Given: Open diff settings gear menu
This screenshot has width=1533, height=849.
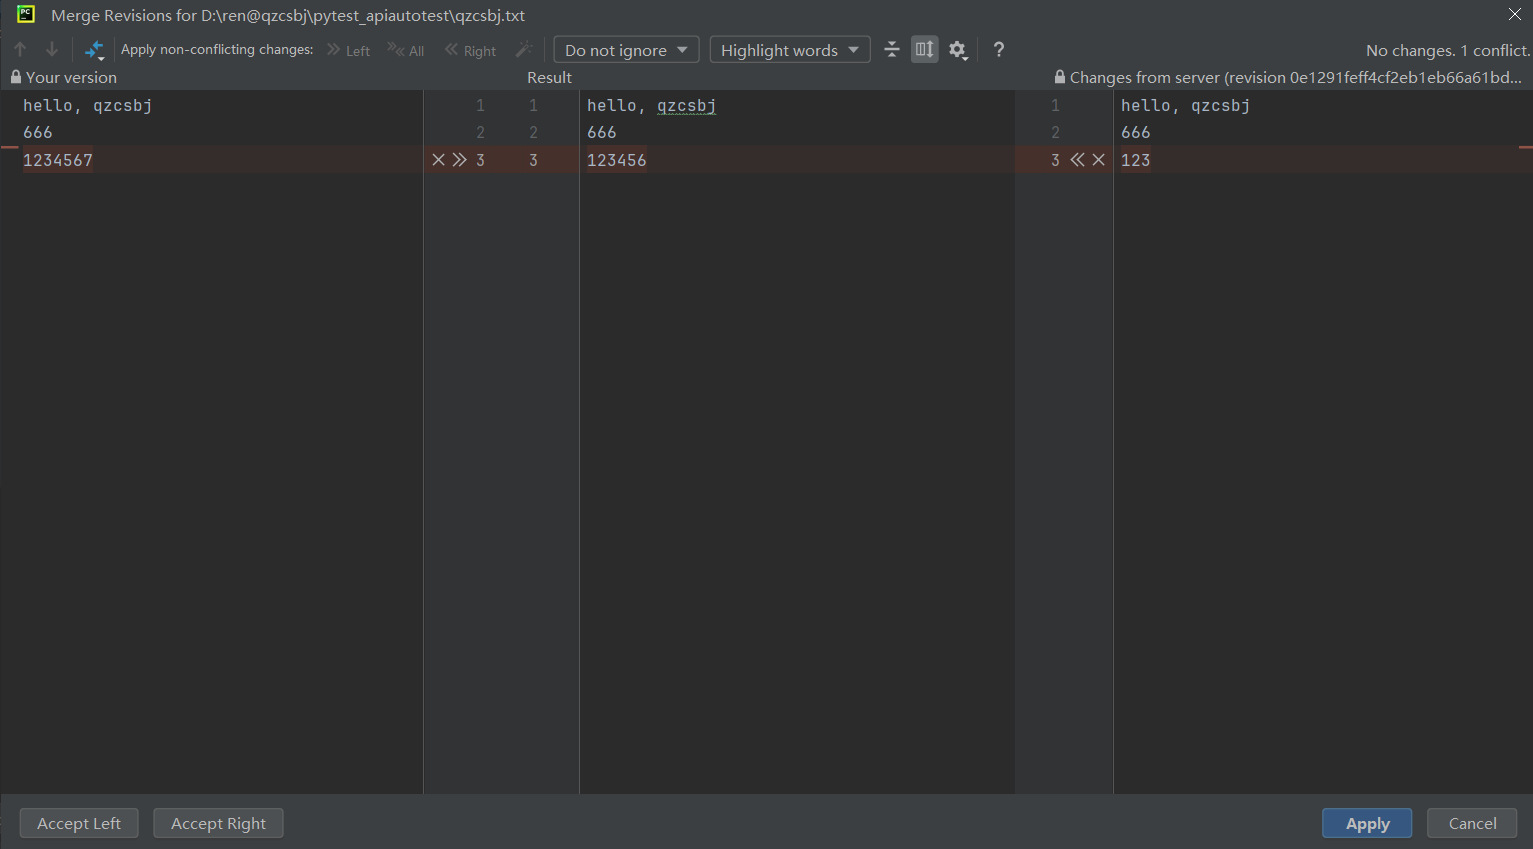Looking at the screenshot, I should 958,50.
